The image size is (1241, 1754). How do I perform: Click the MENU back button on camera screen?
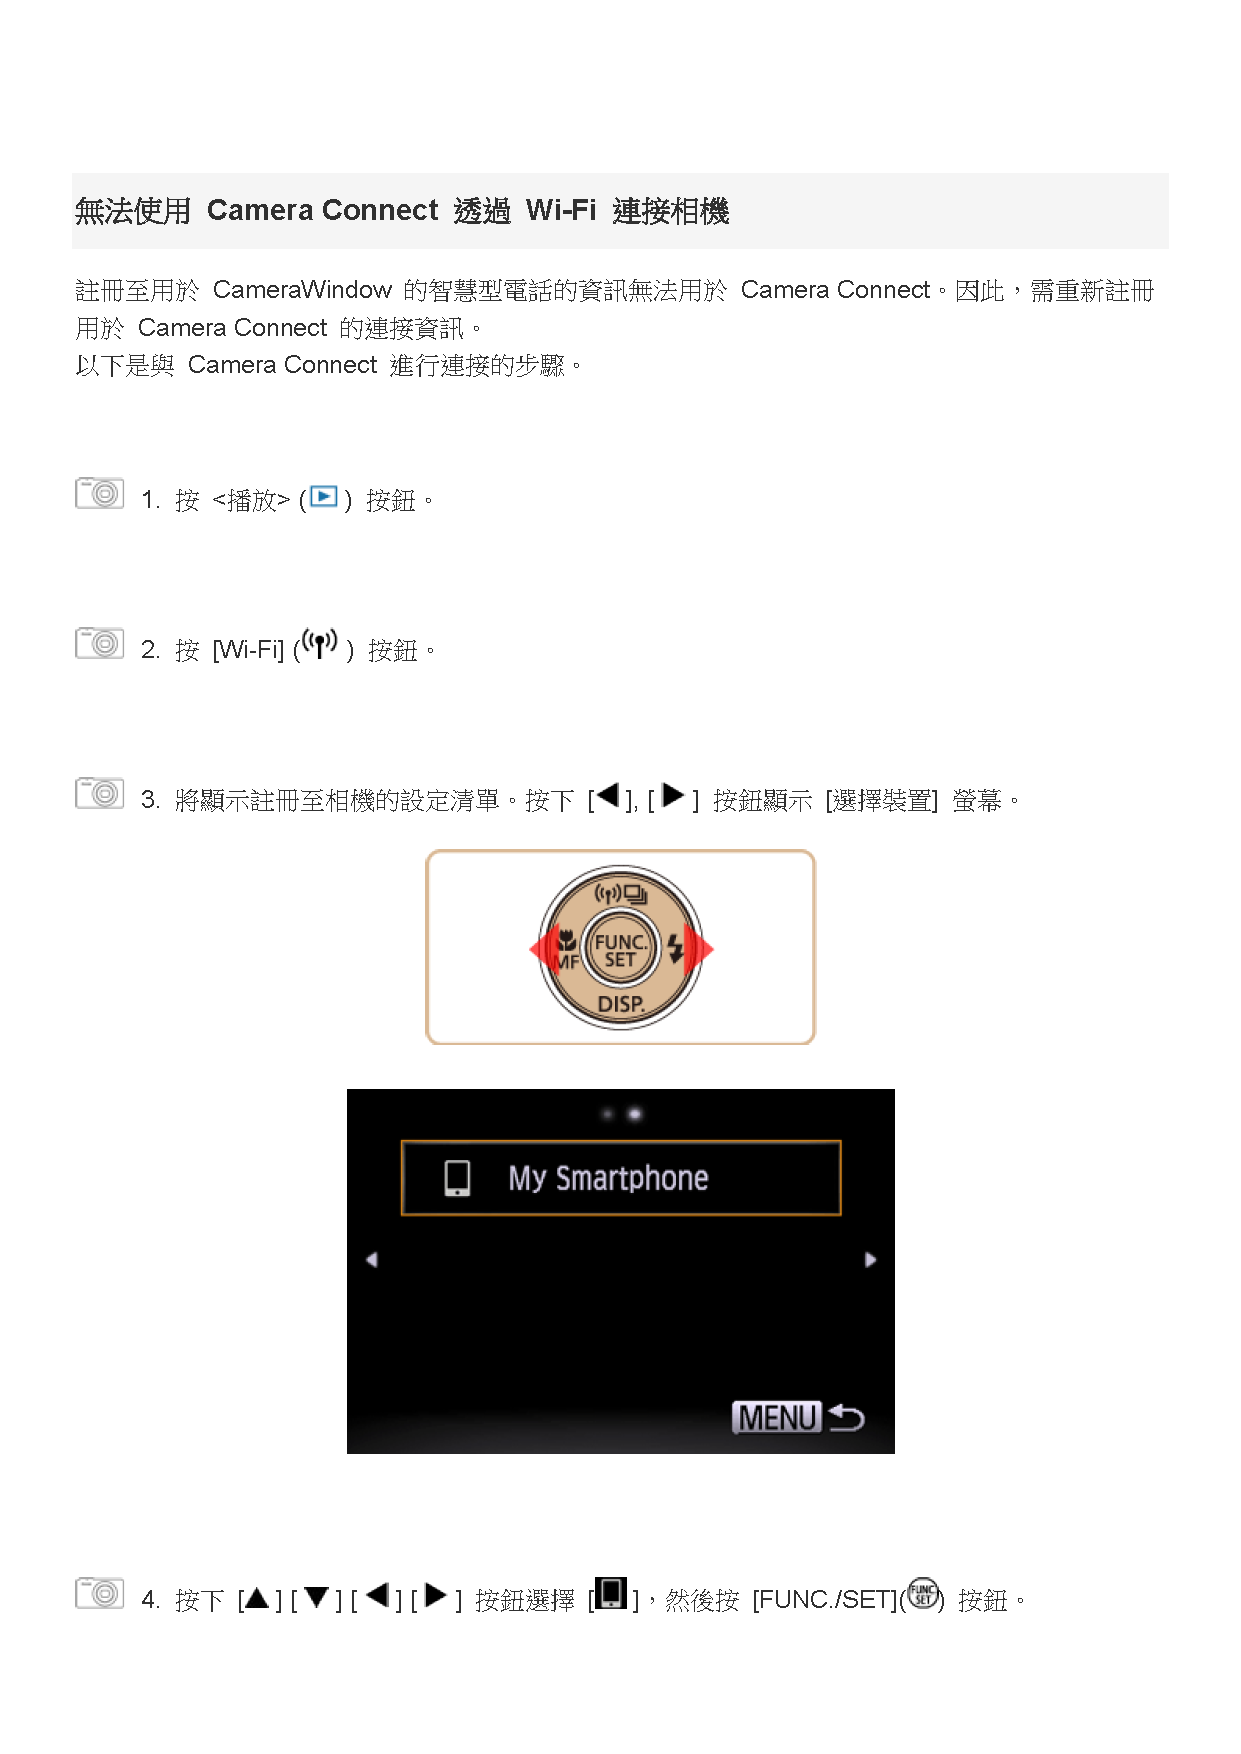[x=798, y=1417]
